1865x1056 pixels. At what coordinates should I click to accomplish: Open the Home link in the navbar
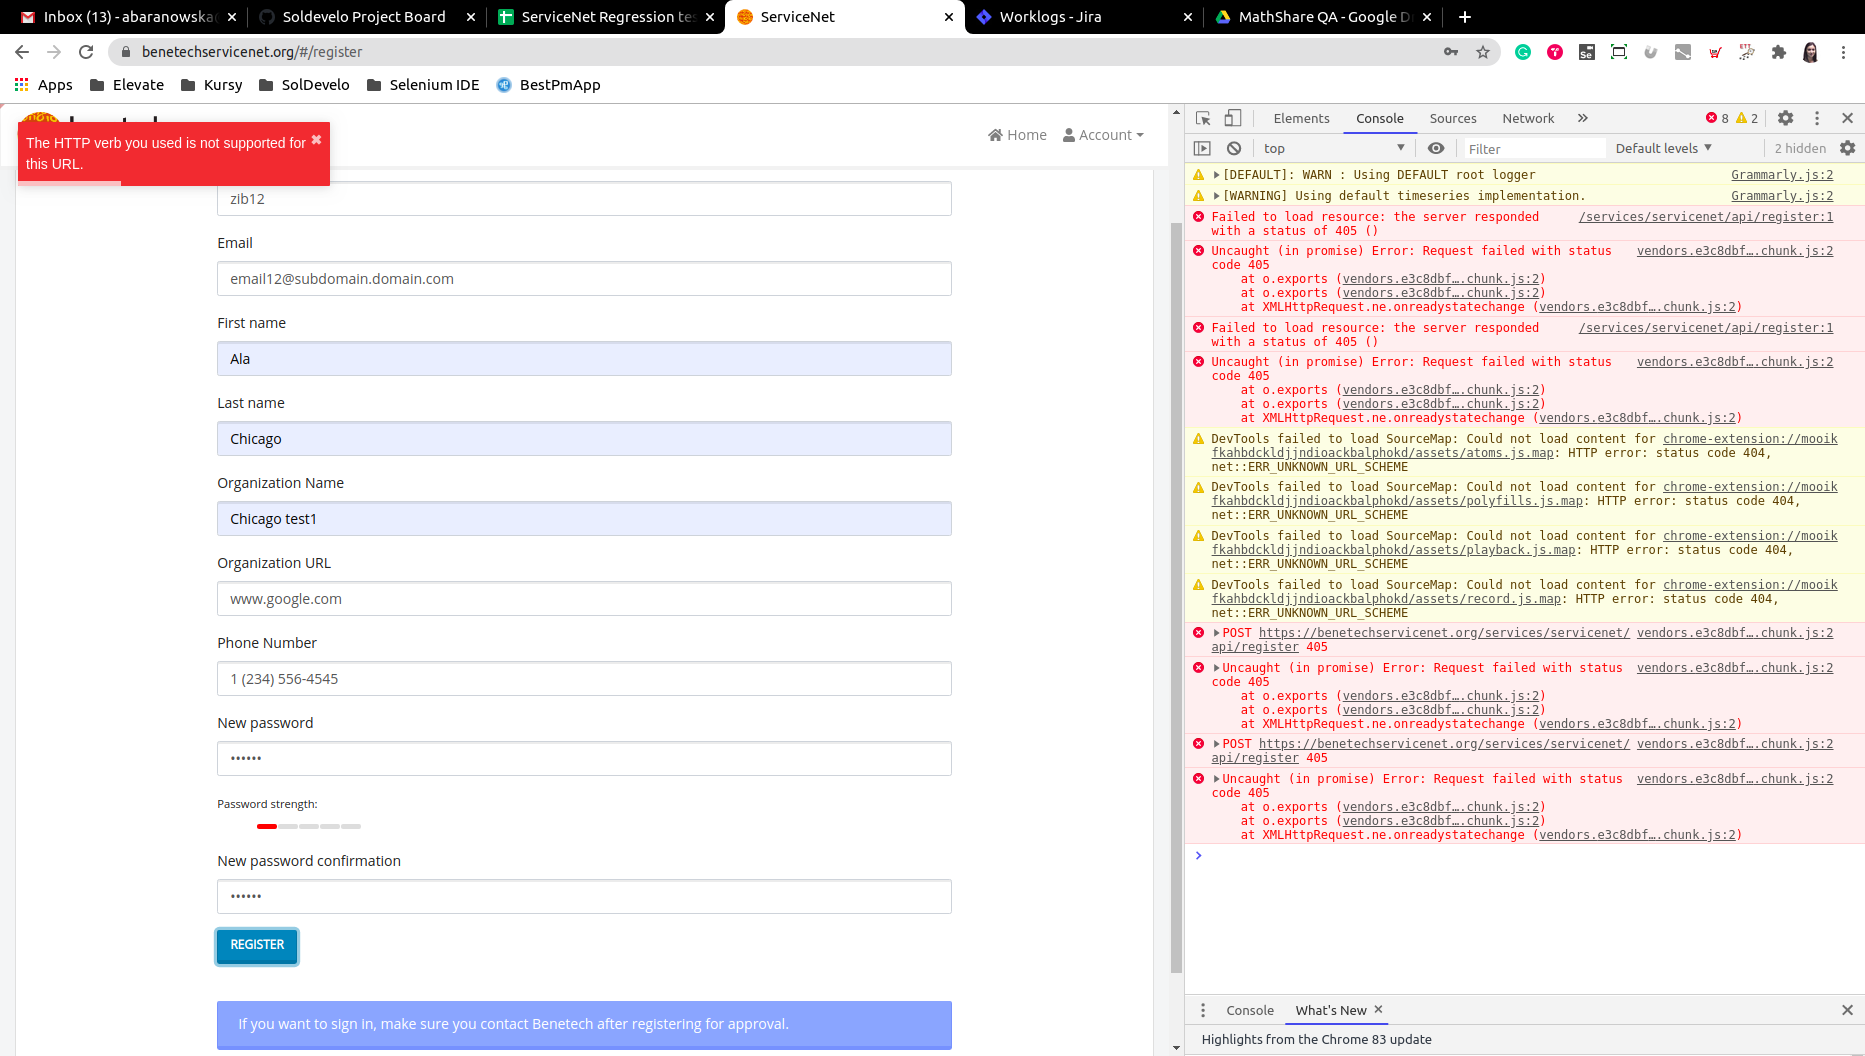pos(1017,134)
